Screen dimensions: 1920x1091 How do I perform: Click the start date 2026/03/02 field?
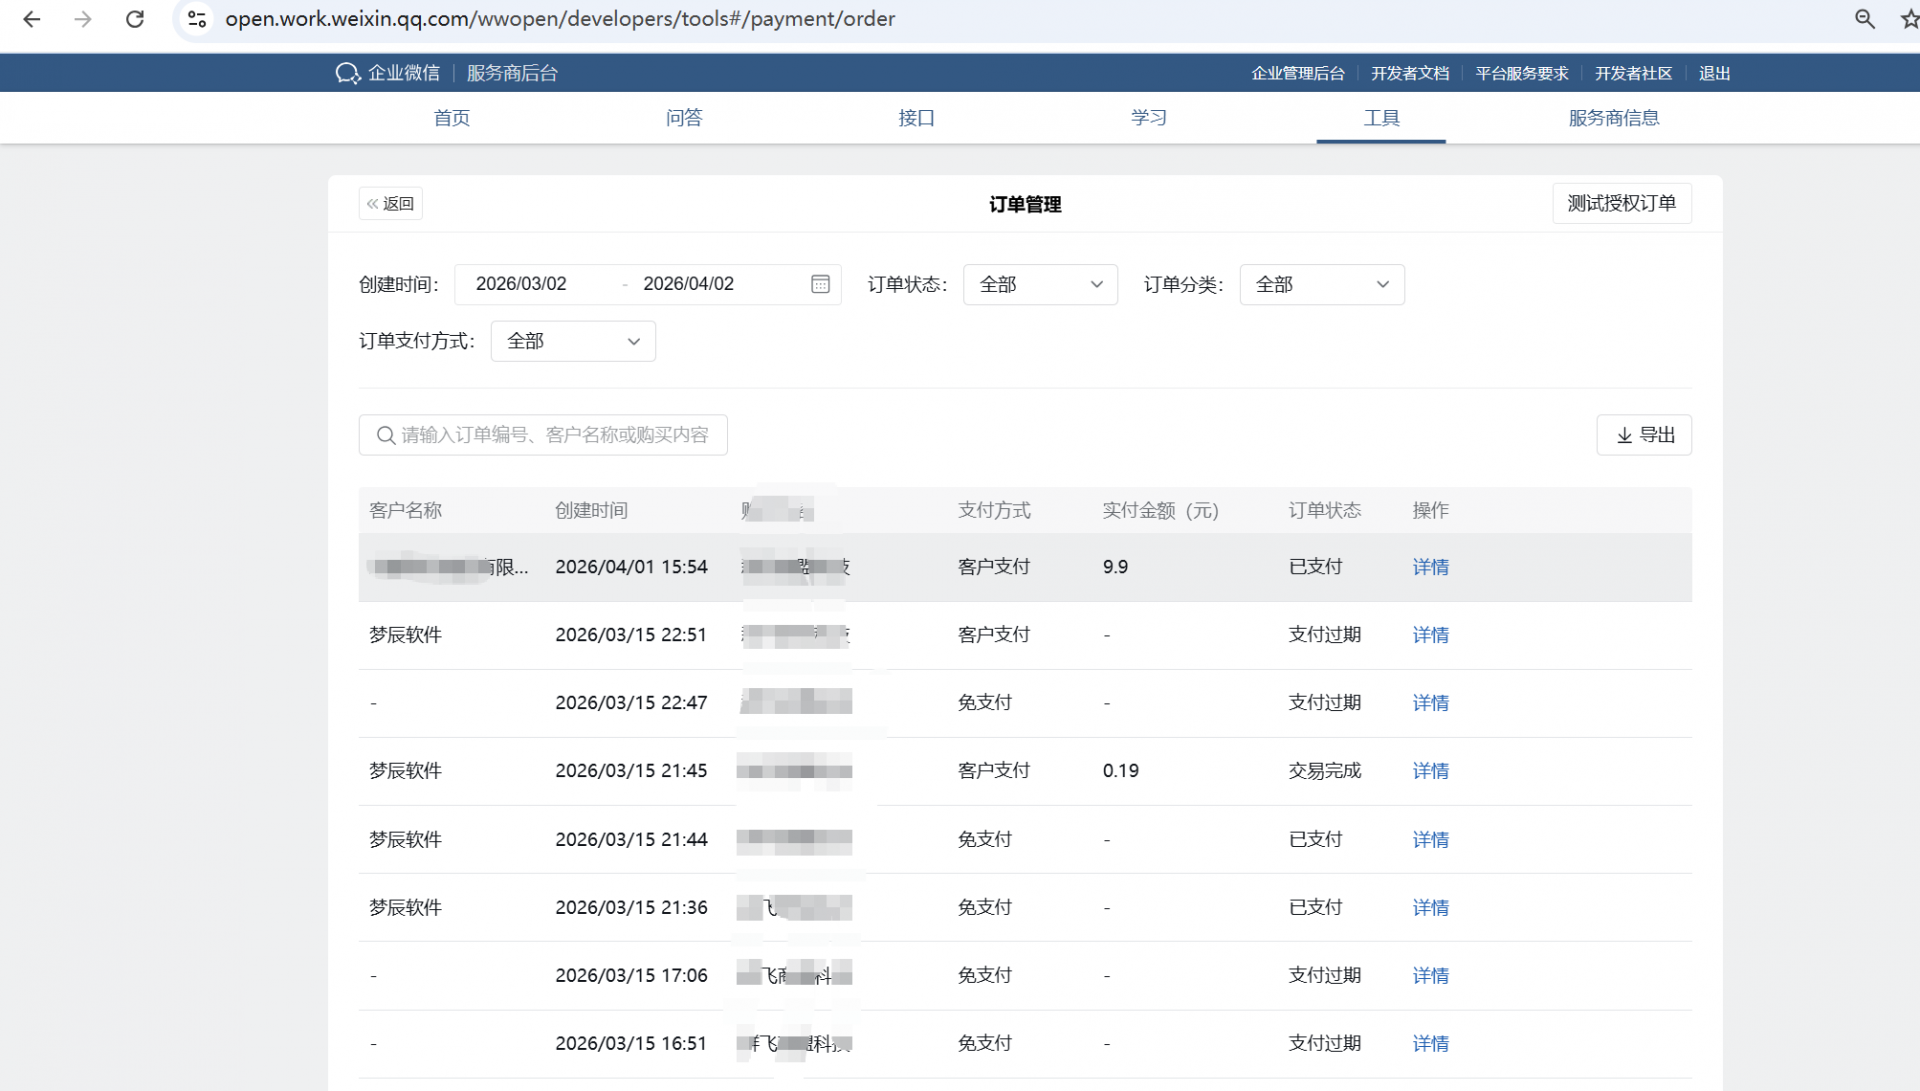click(521, 284)
